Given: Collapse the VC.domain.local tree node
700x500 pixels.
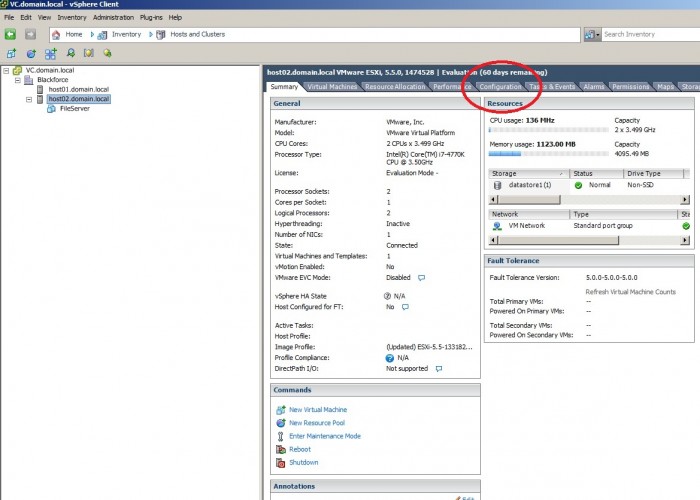Looking at the screenshot, I should [6, 71].
